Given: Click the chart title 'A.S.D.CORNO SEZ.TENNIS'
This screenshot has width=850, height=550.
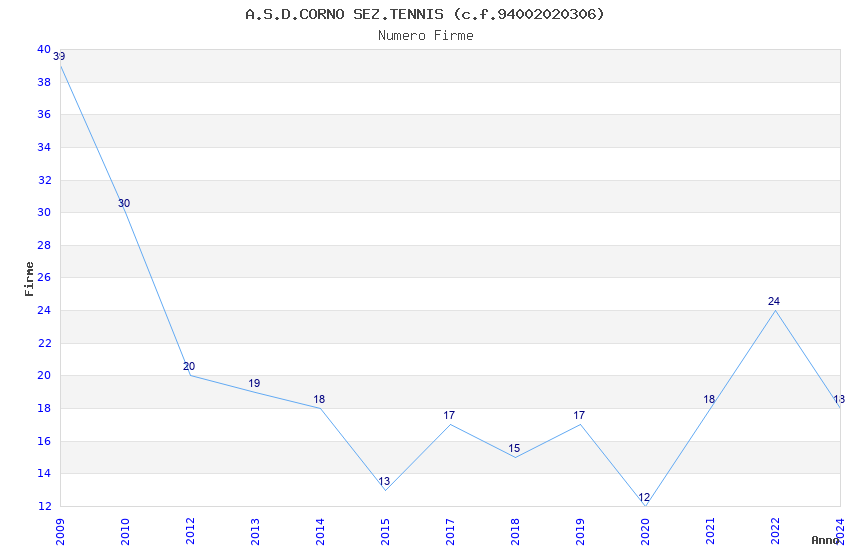Looking at the screenshot, I should coord(344,14).
